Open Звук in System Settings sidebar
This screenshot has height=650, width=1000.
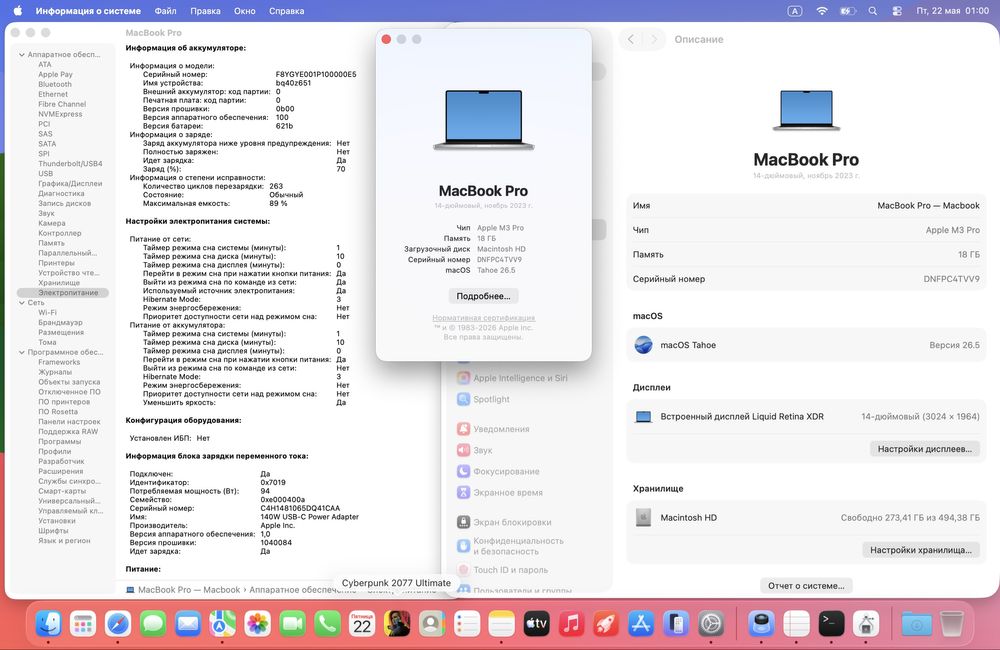482,450
